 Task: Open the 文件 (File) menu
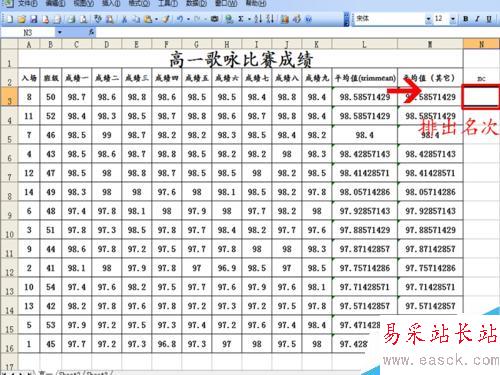coord(27,3)
